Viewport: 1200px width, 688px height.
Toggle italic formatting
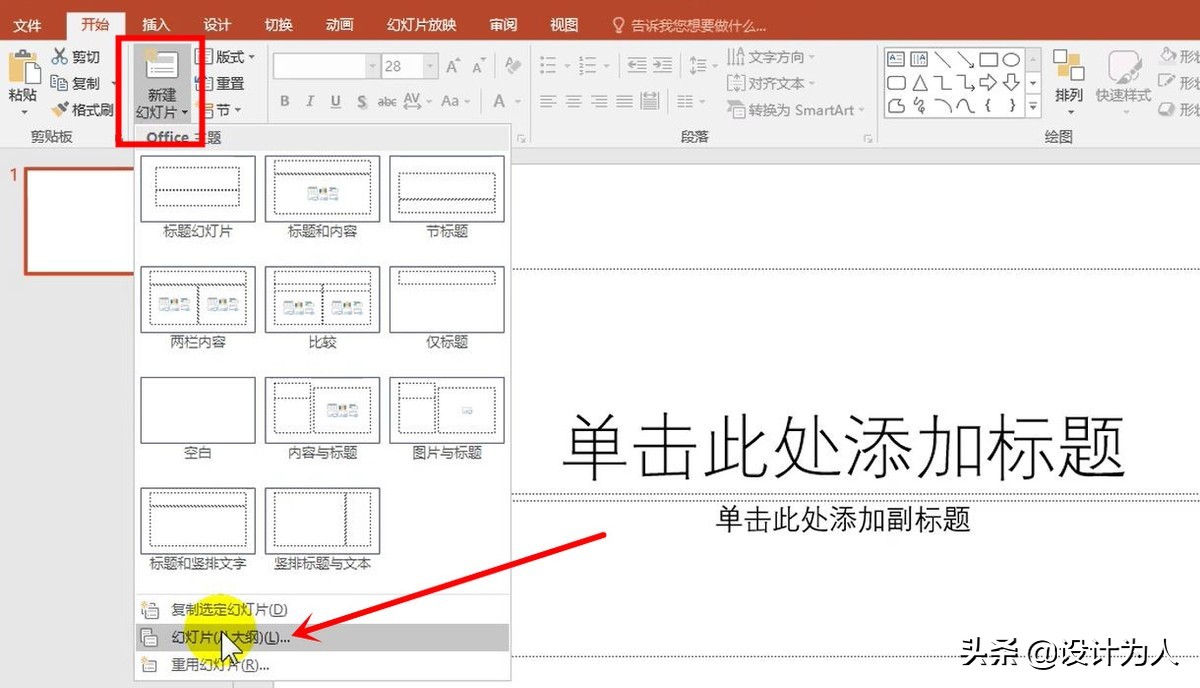pyautogui.click(x=310, y=101)
